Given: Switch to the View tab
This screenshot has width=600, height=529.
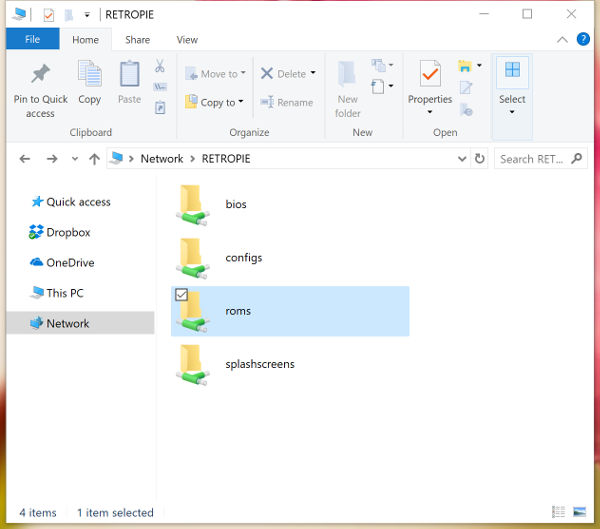Looking at the screenshot, I should click(x=187, y=40).
